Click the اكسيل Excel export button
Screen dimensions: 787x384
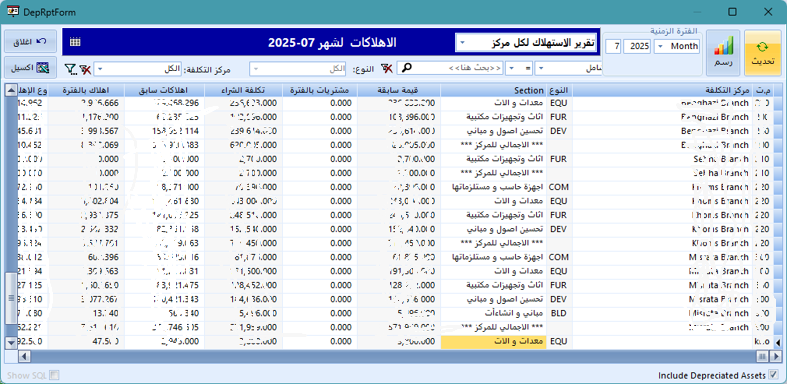click(30, 67)
